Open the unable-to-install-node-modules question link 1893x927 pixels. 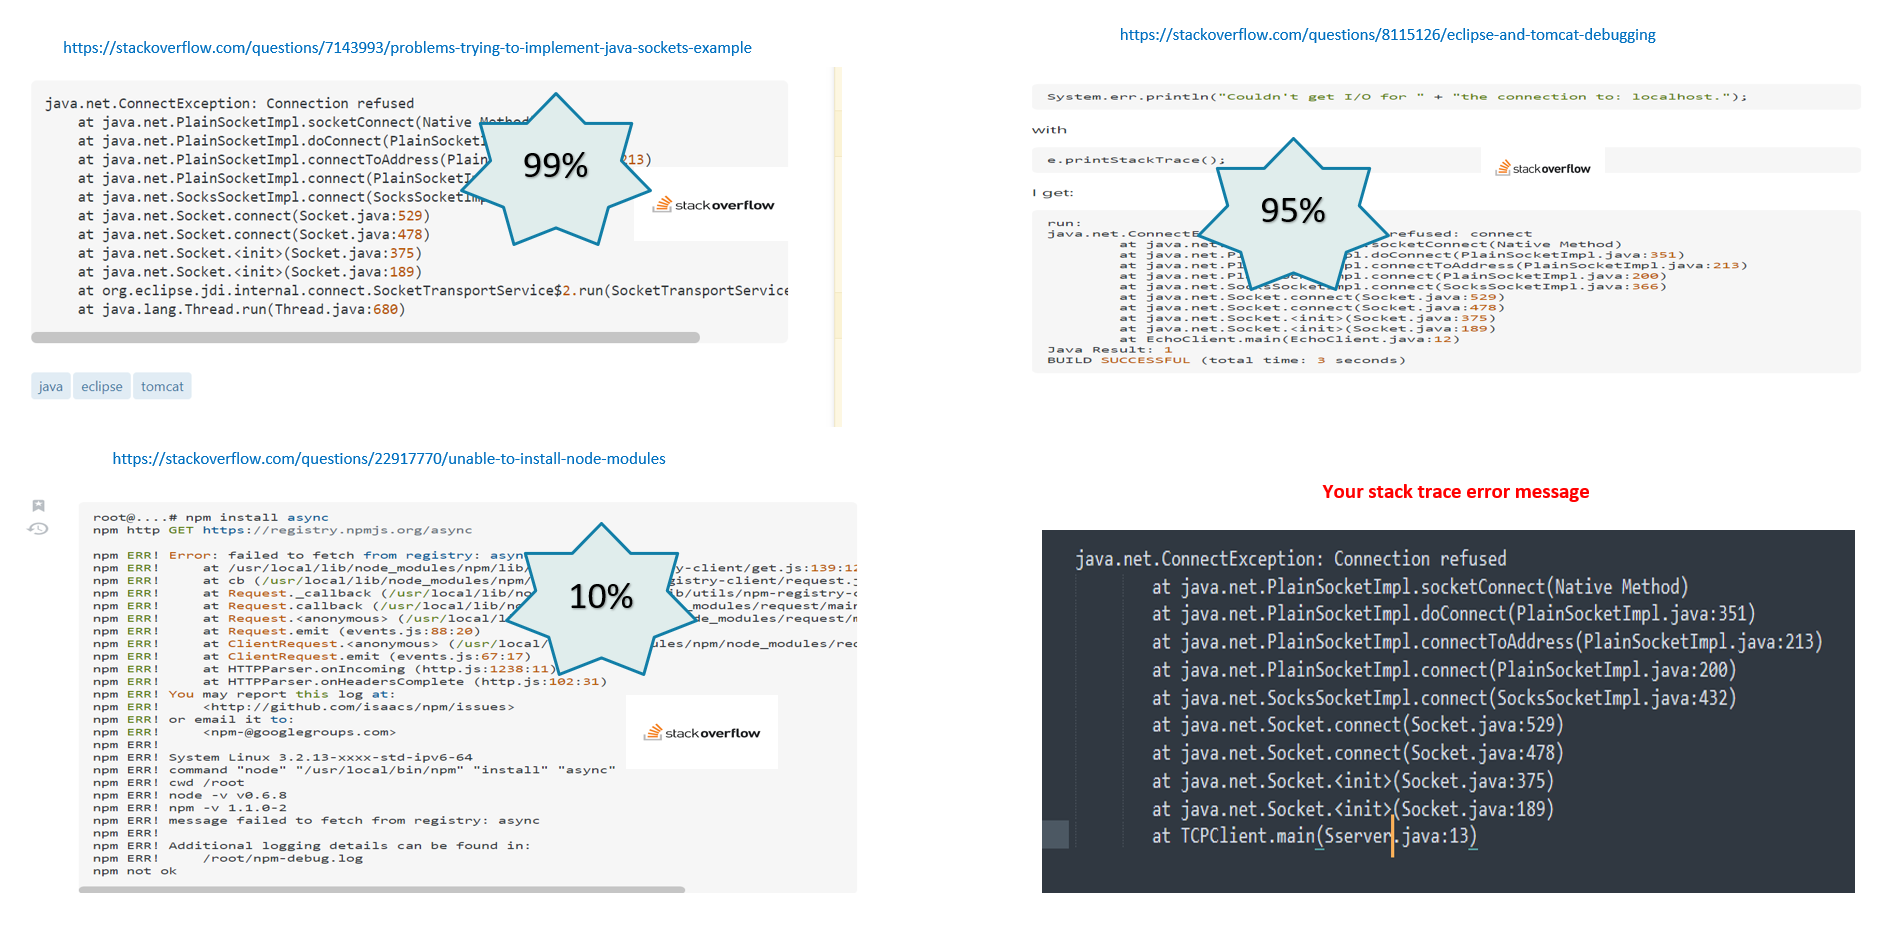pos(389,459)
